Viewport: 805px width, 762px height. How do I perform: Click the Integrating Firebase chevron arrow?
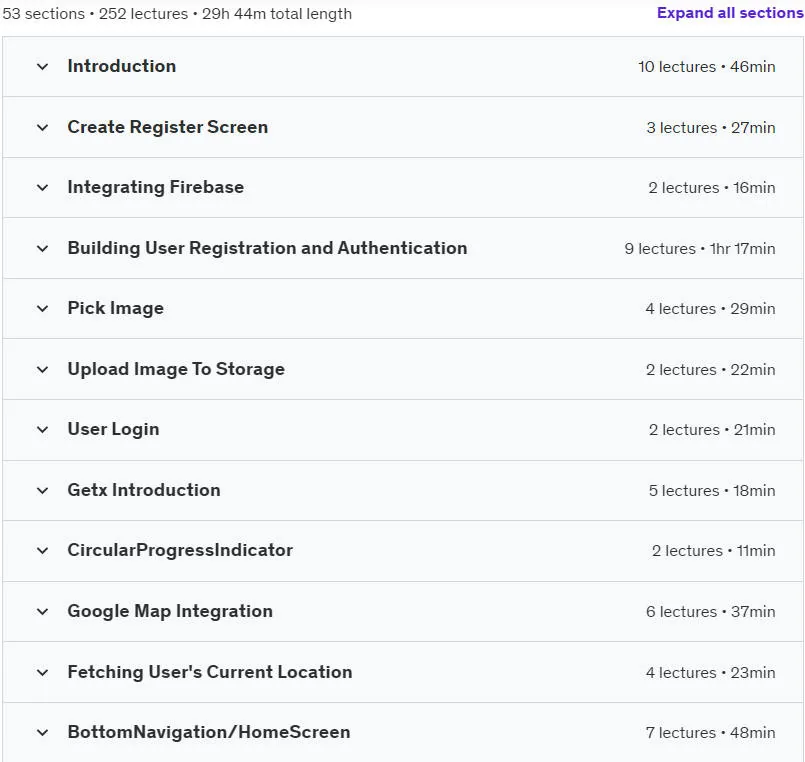[x=43, y=187]
